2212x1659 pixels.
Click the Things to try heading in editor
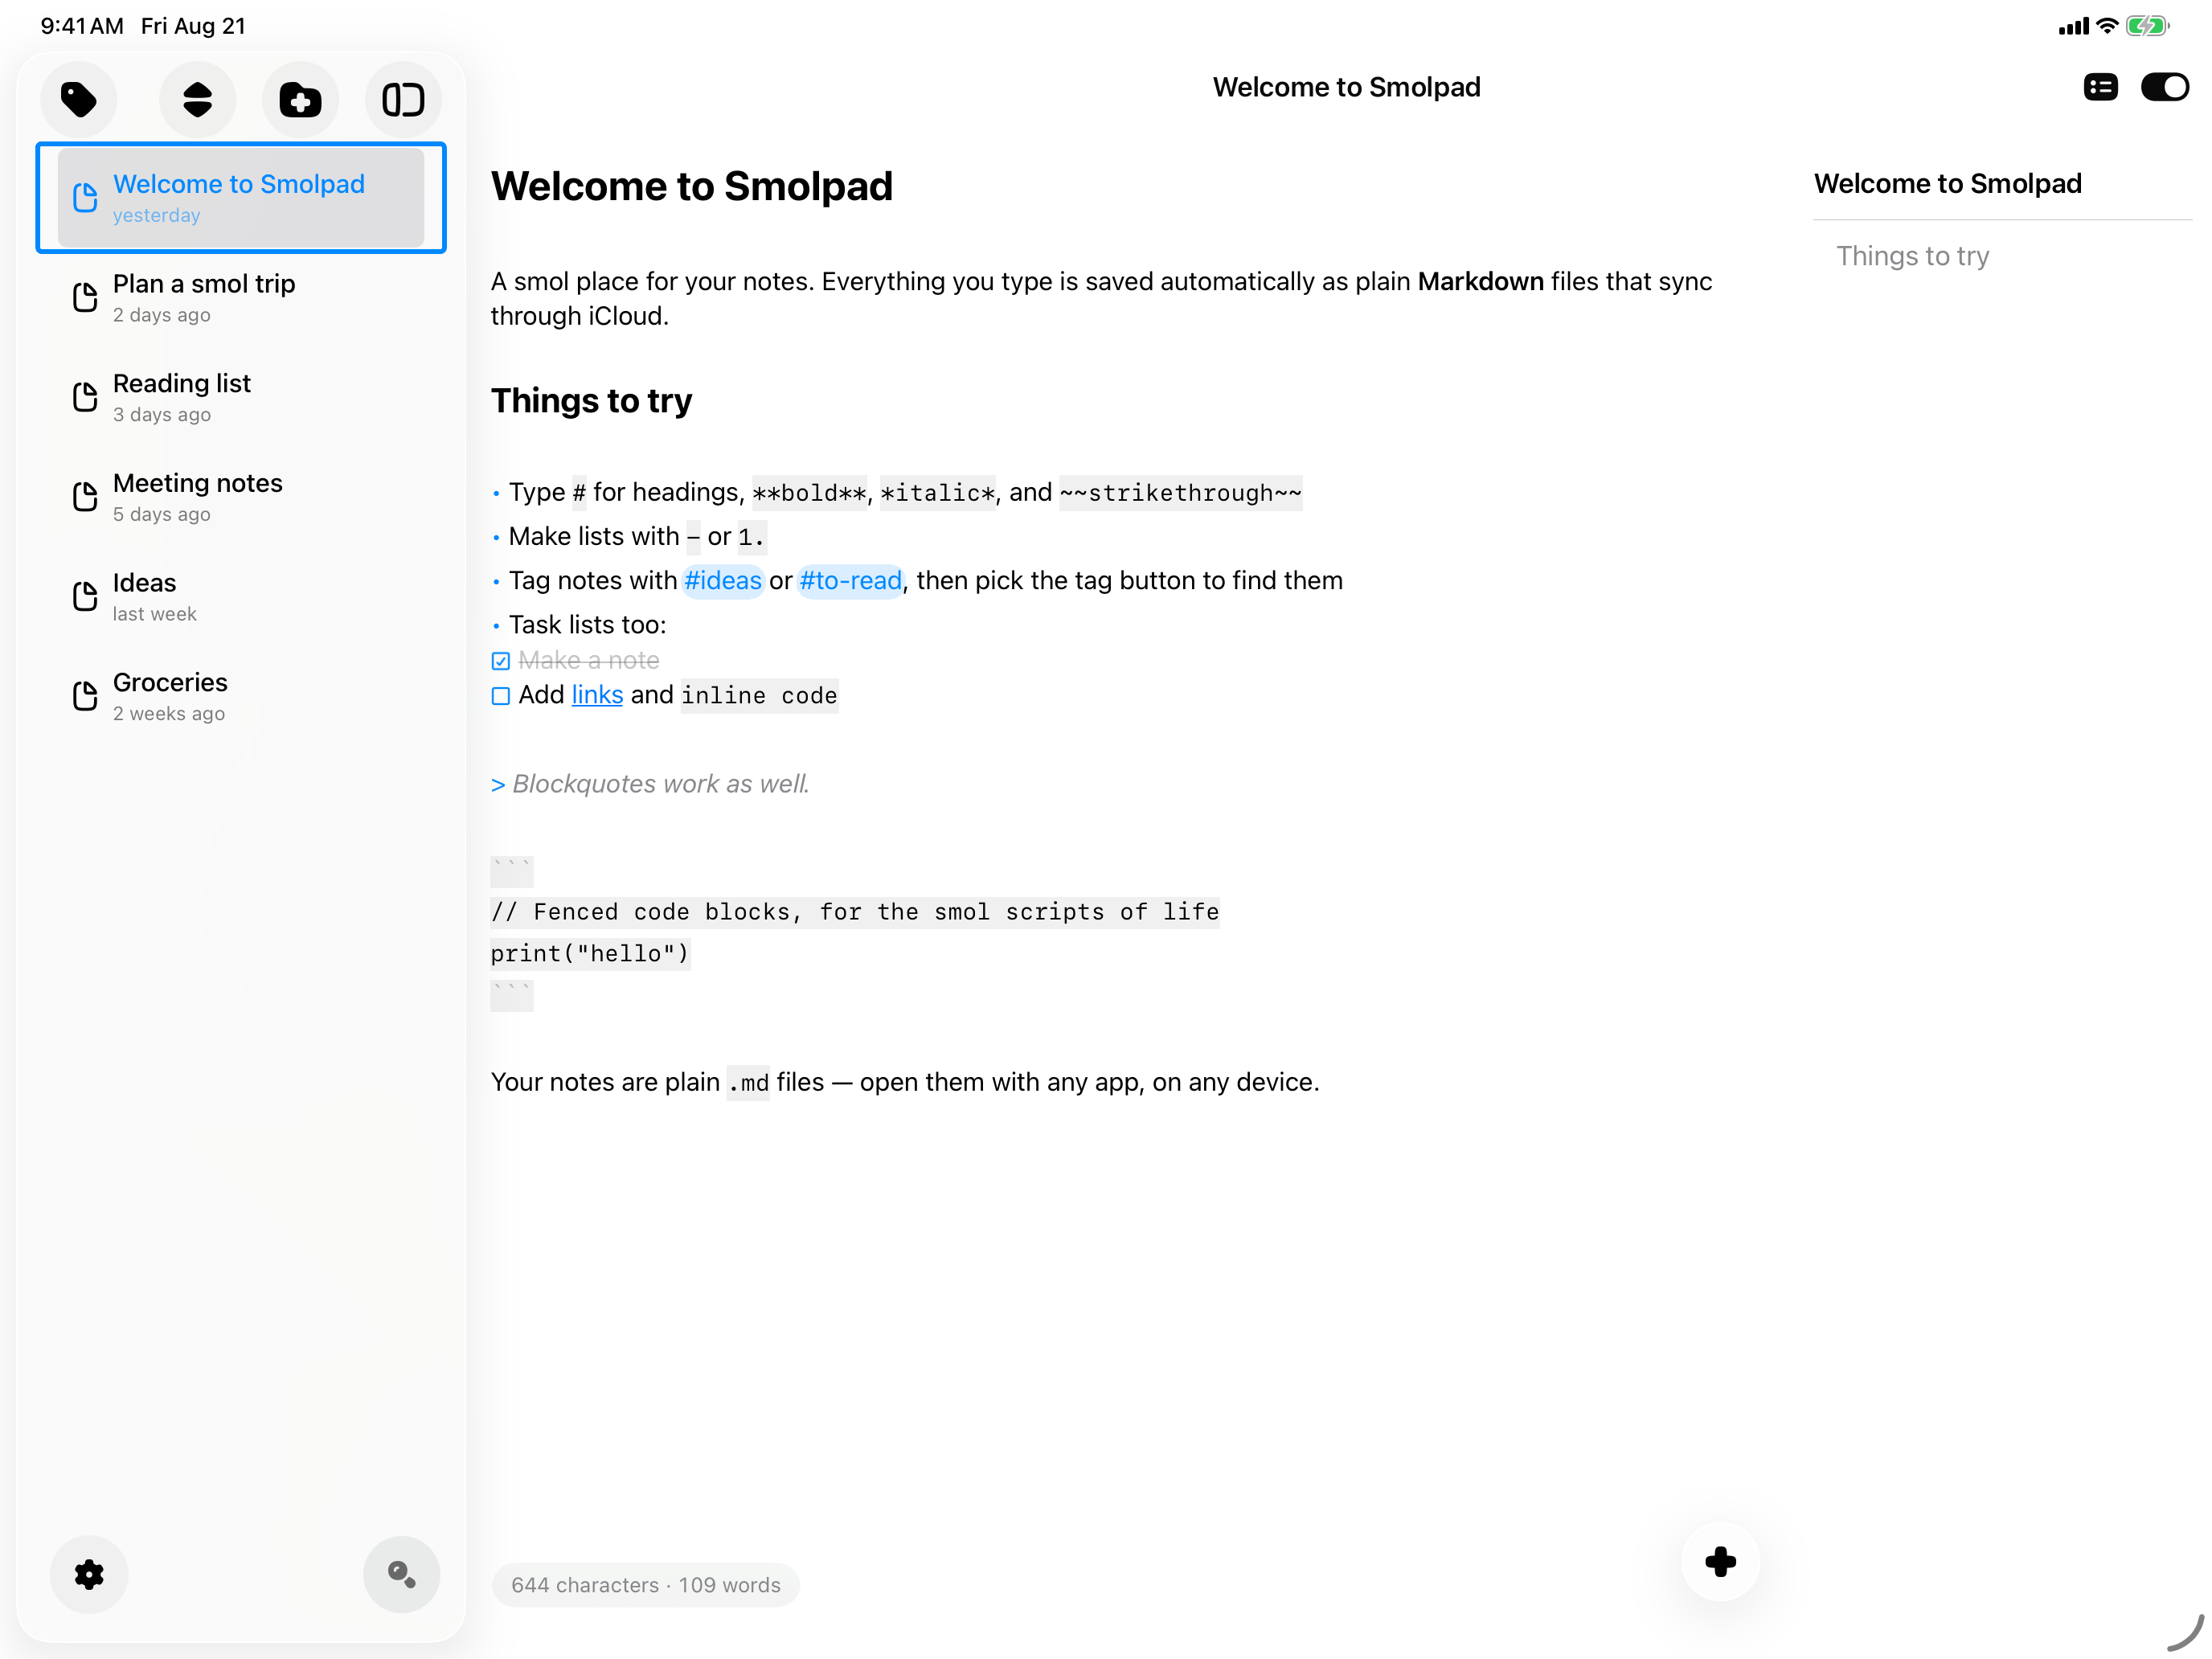591,401
